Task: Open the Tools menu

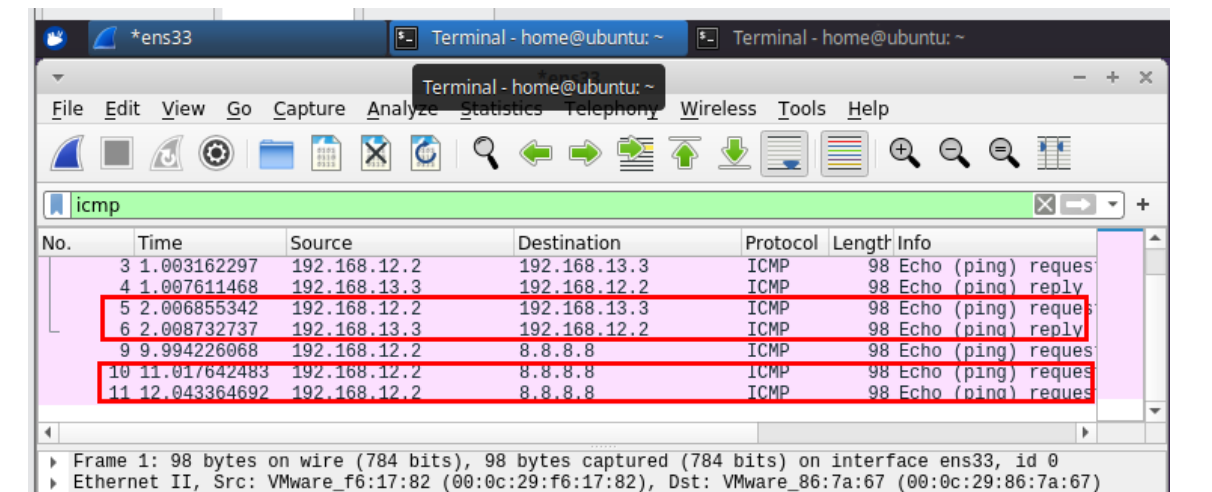Action: 802,109
